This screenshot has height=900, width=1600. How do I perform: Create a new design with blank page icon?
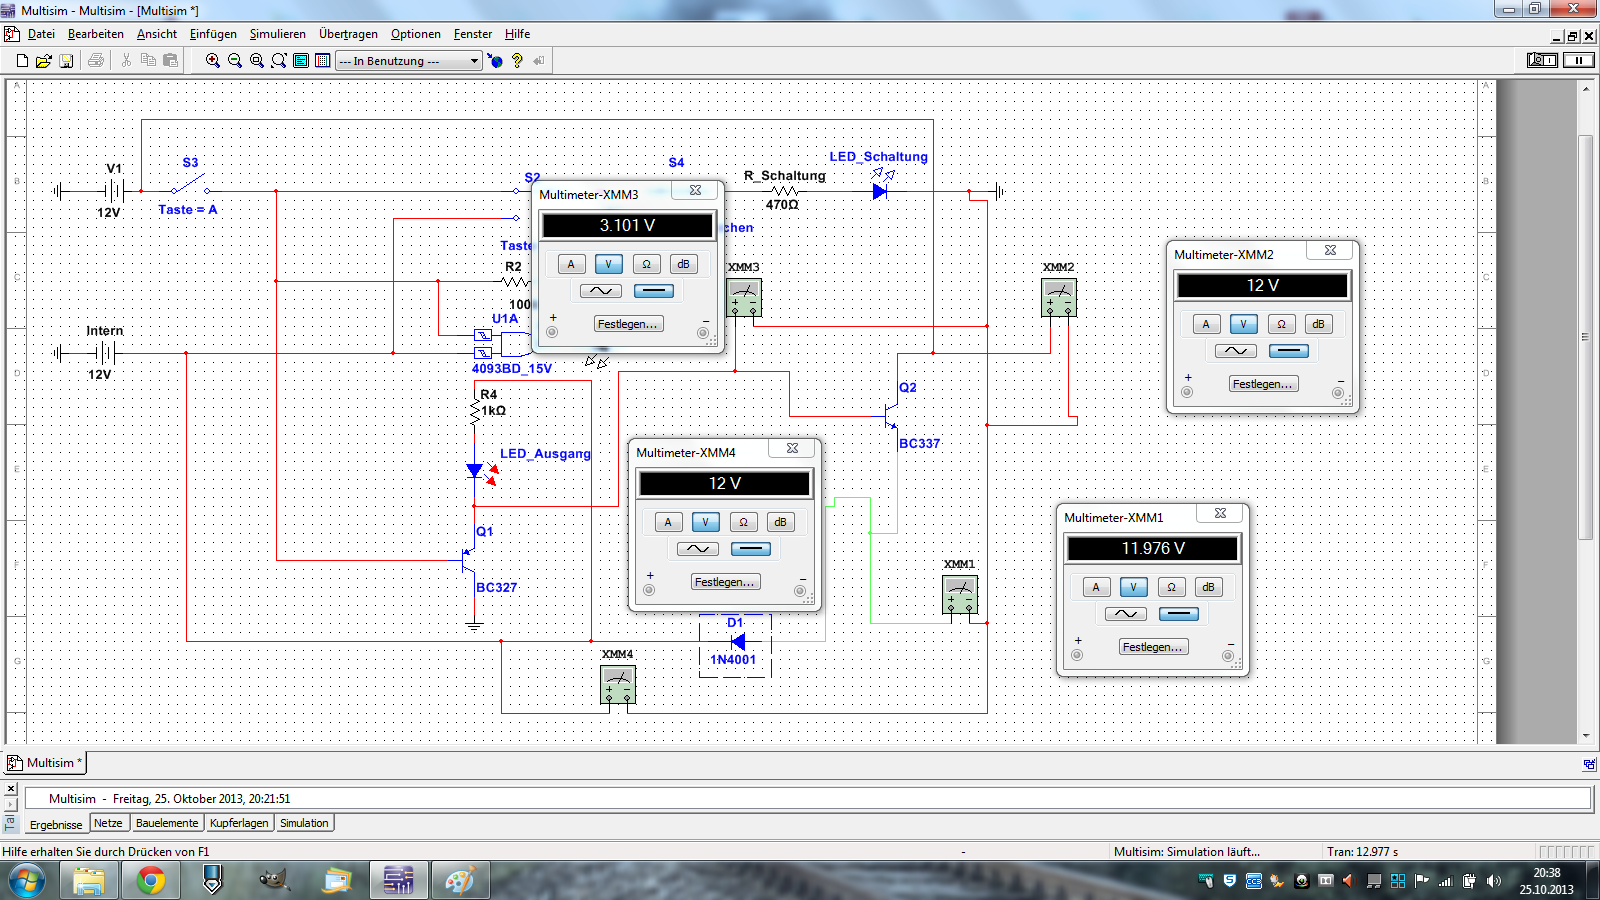click(22, 61)
